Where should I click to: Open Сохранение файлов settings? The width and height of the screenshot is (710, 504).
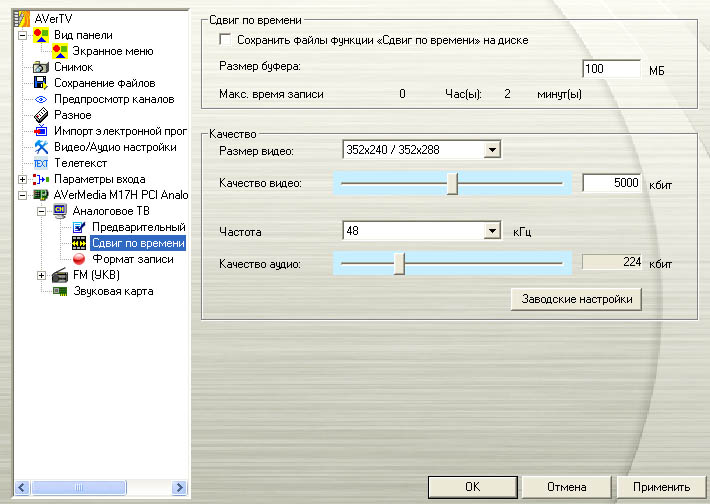click(105, 83)
